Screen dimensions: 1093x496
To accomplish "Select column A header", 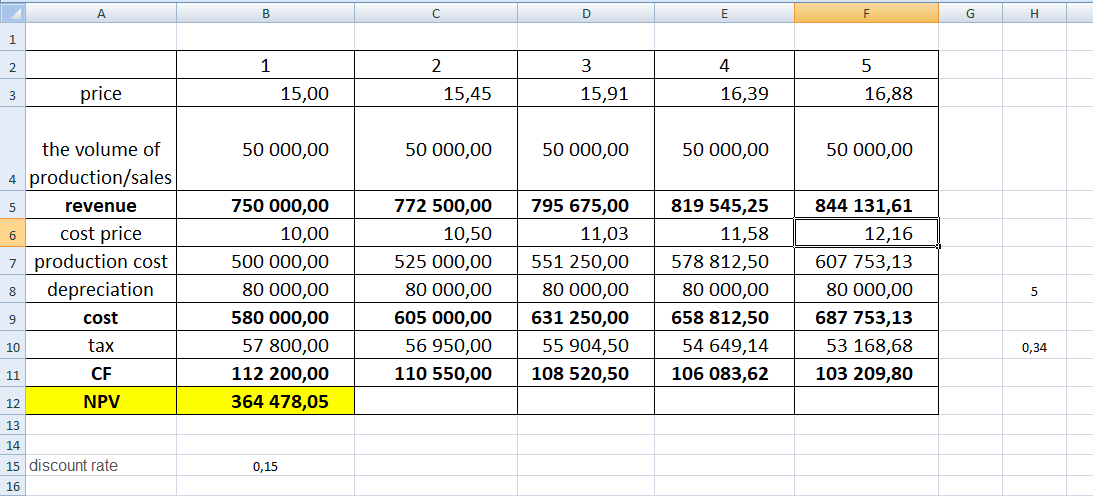I will point(101,12).
